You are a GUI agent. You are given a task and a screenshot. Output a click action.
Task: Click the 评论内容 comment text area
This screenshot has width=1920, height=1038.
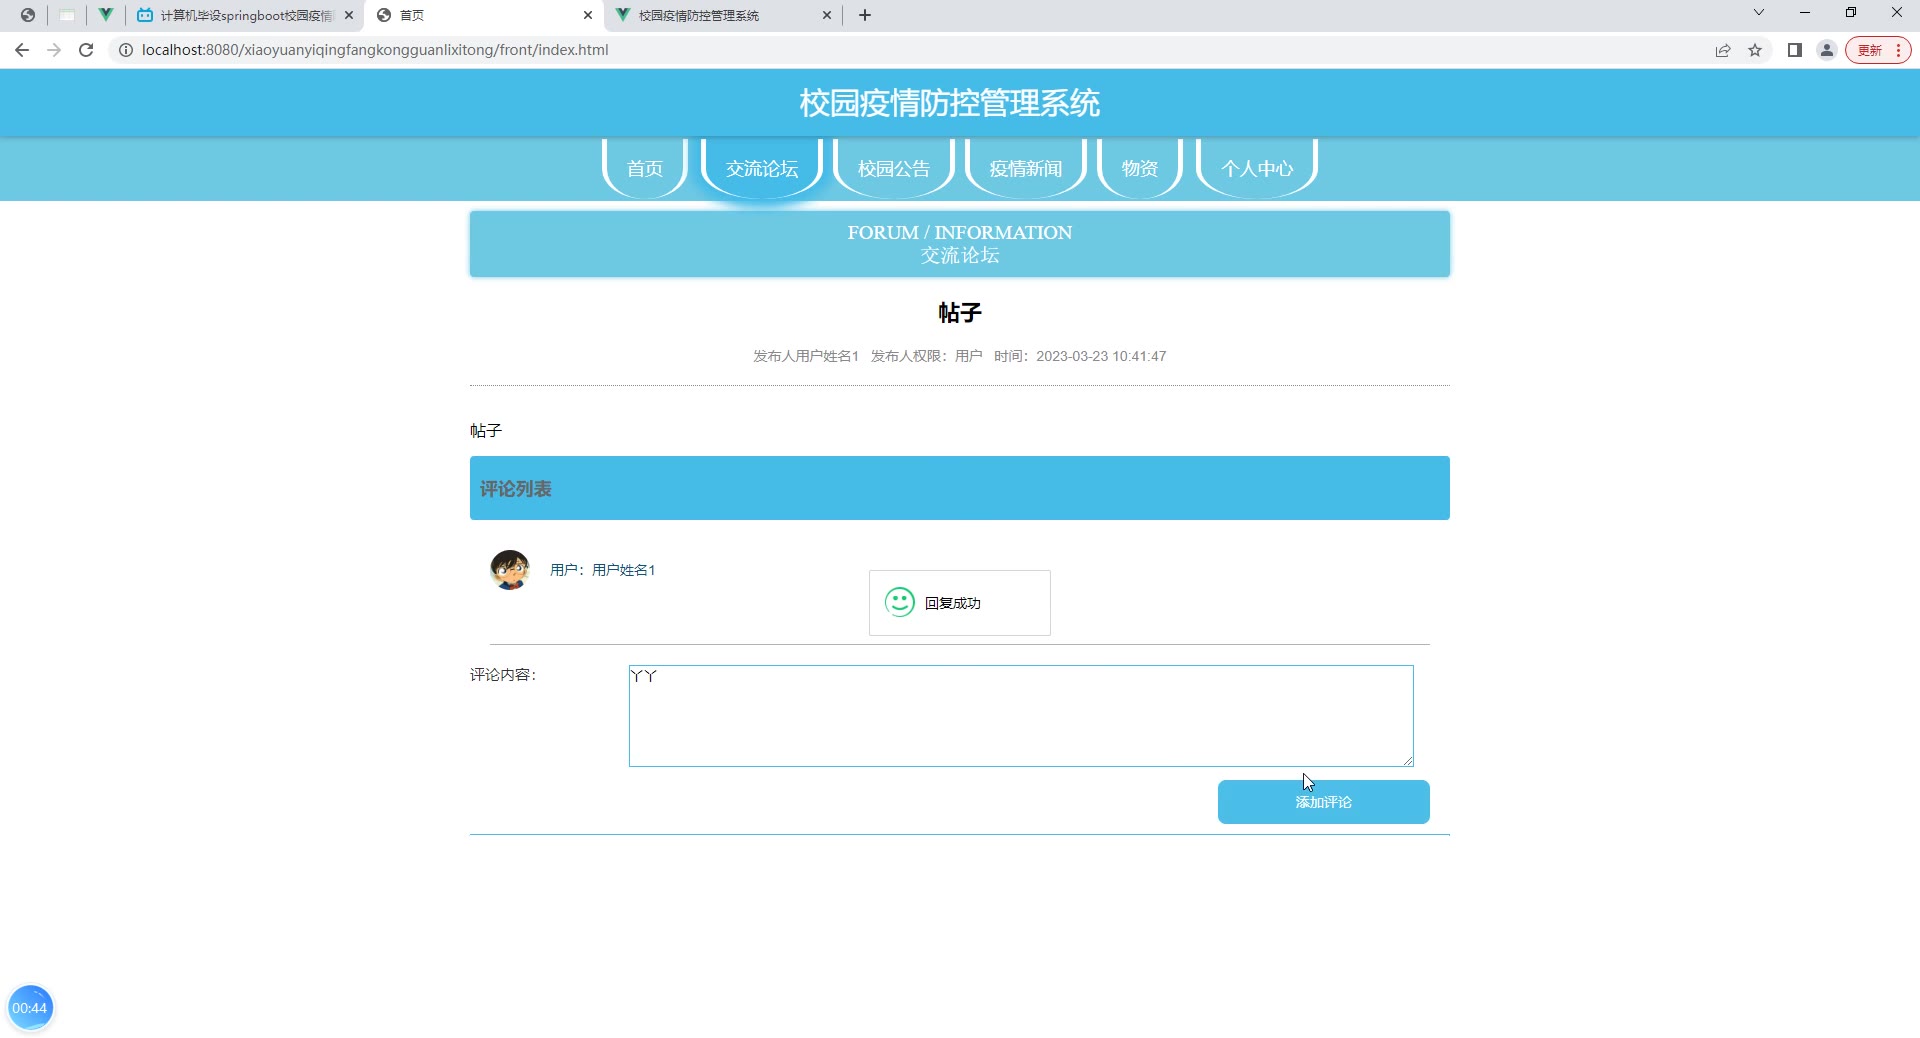[1021, 716]
